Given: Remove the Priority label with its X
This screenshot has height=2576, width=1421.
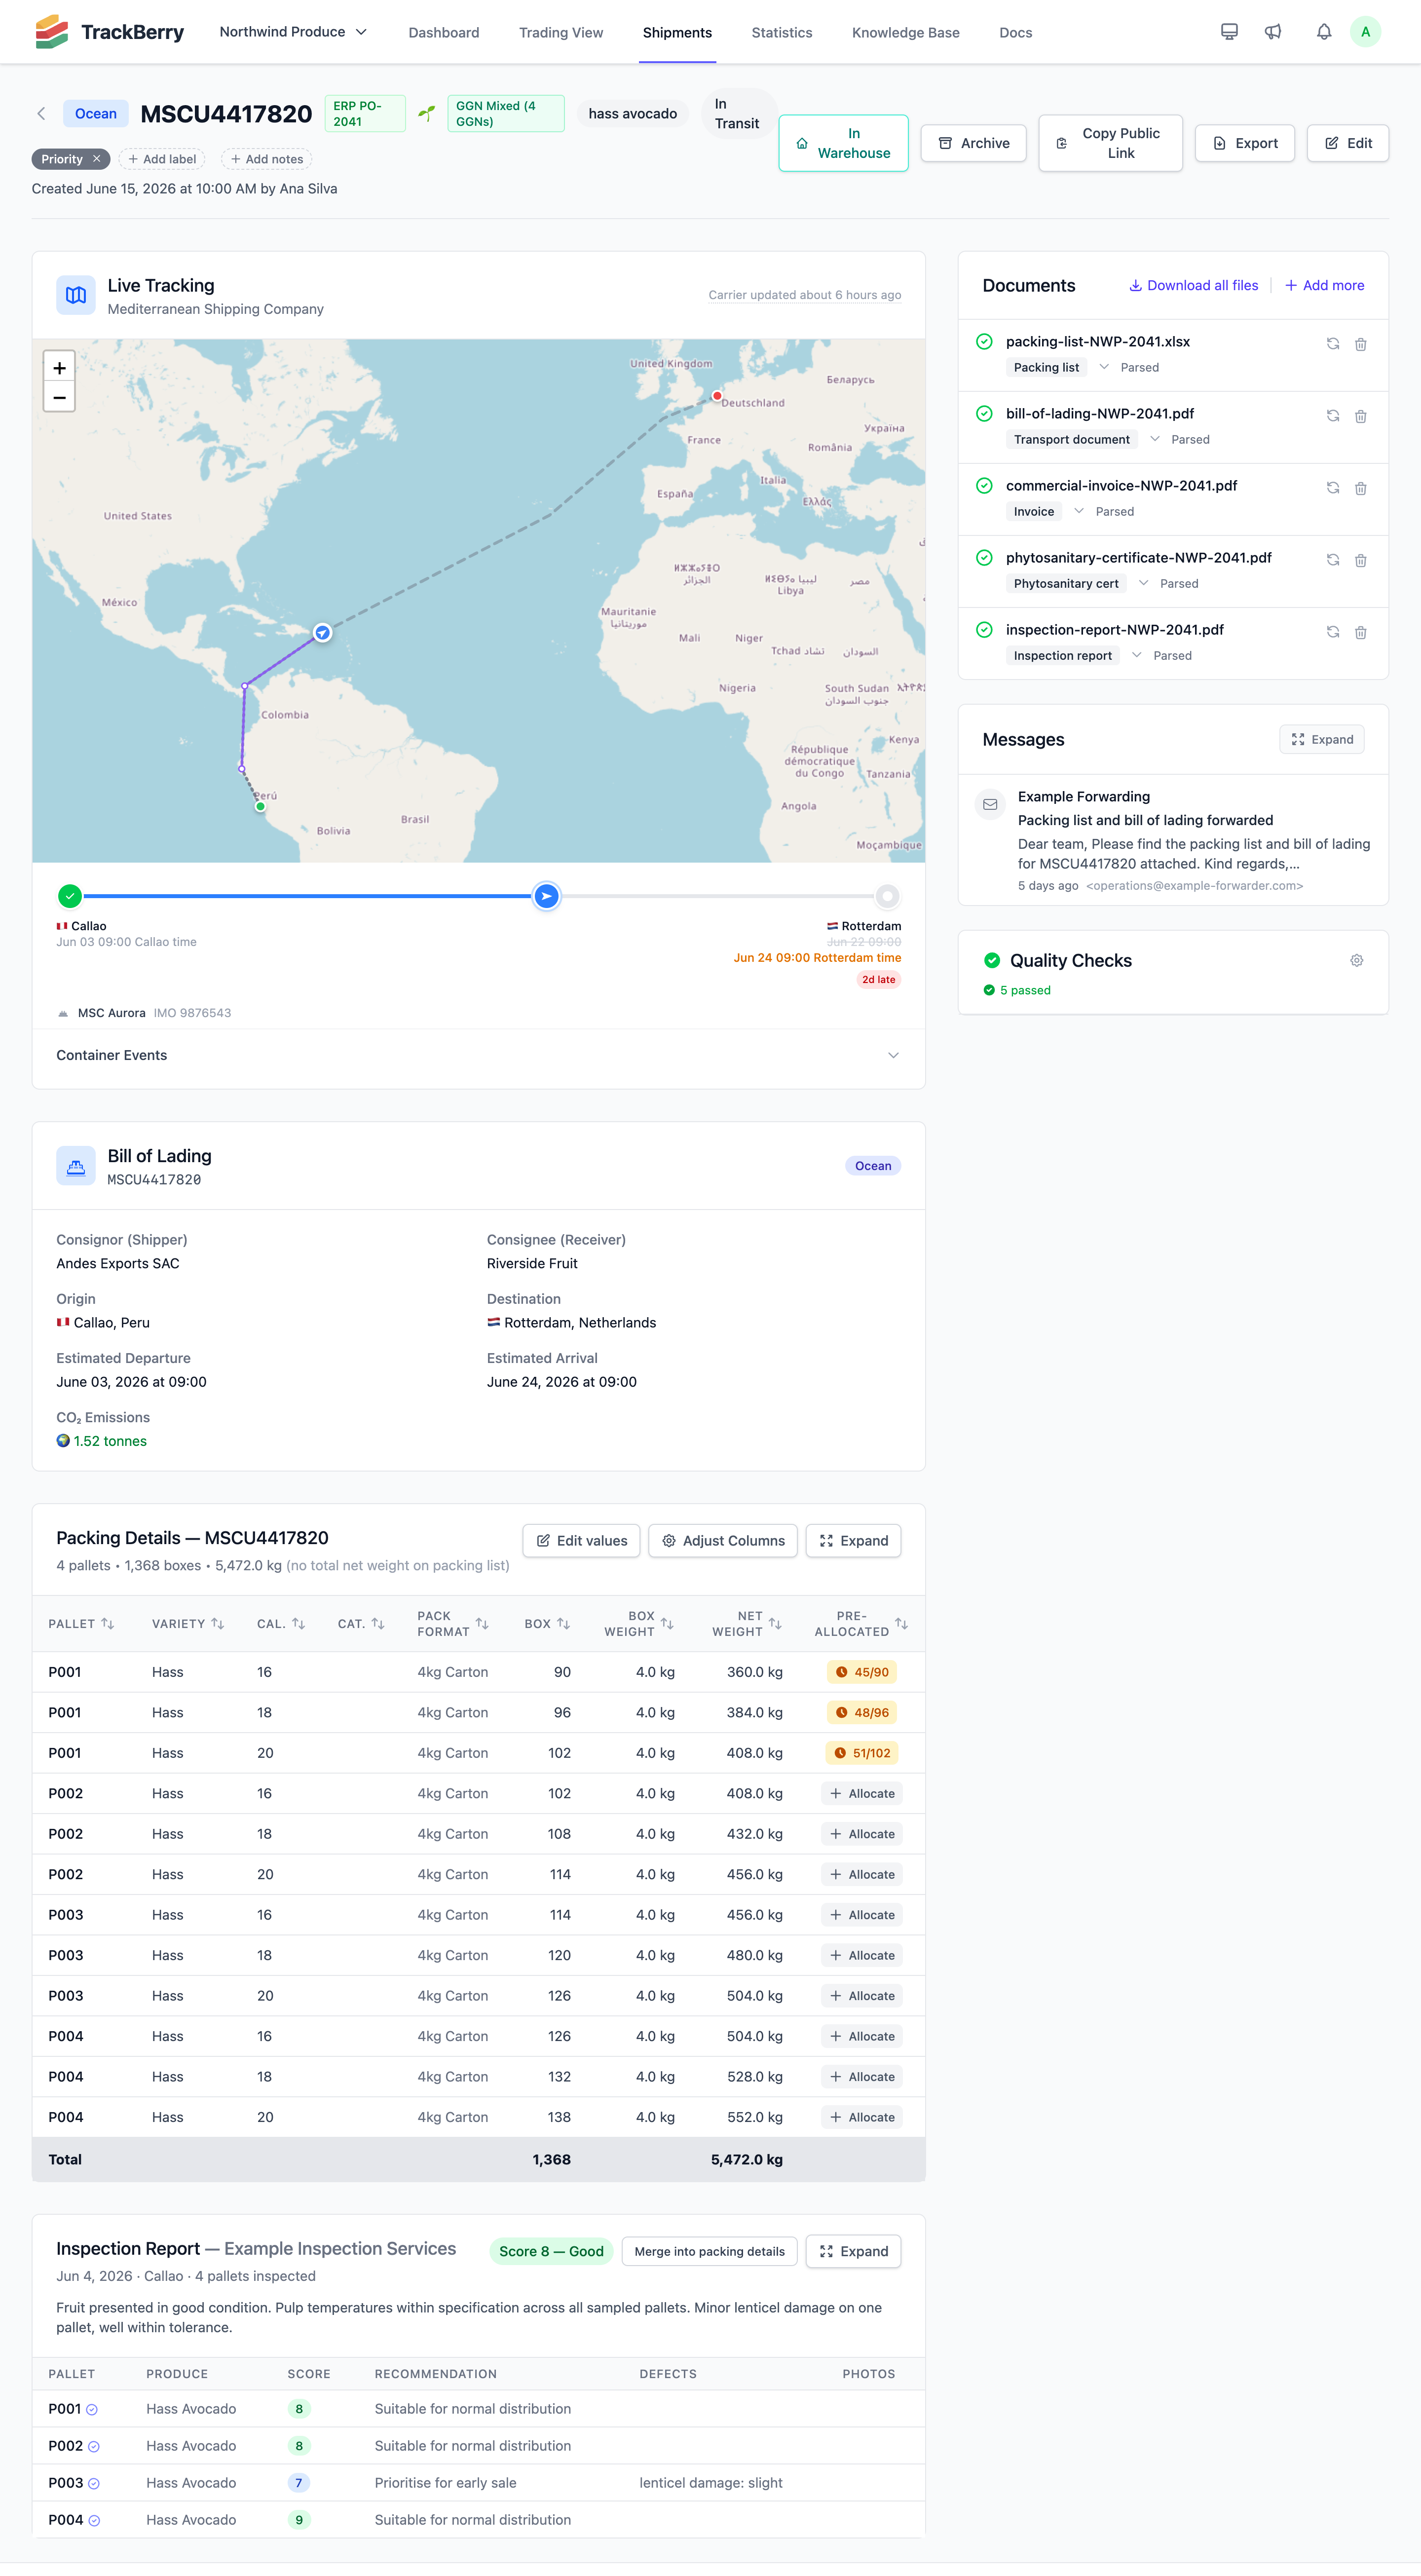Looking at the screenshot, I should click(97, 159).
